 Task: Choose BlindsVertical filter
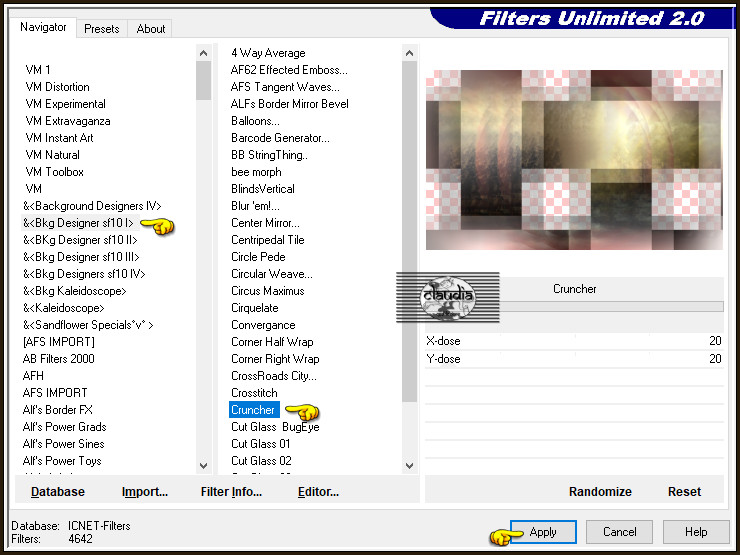[x=262, y=189]
